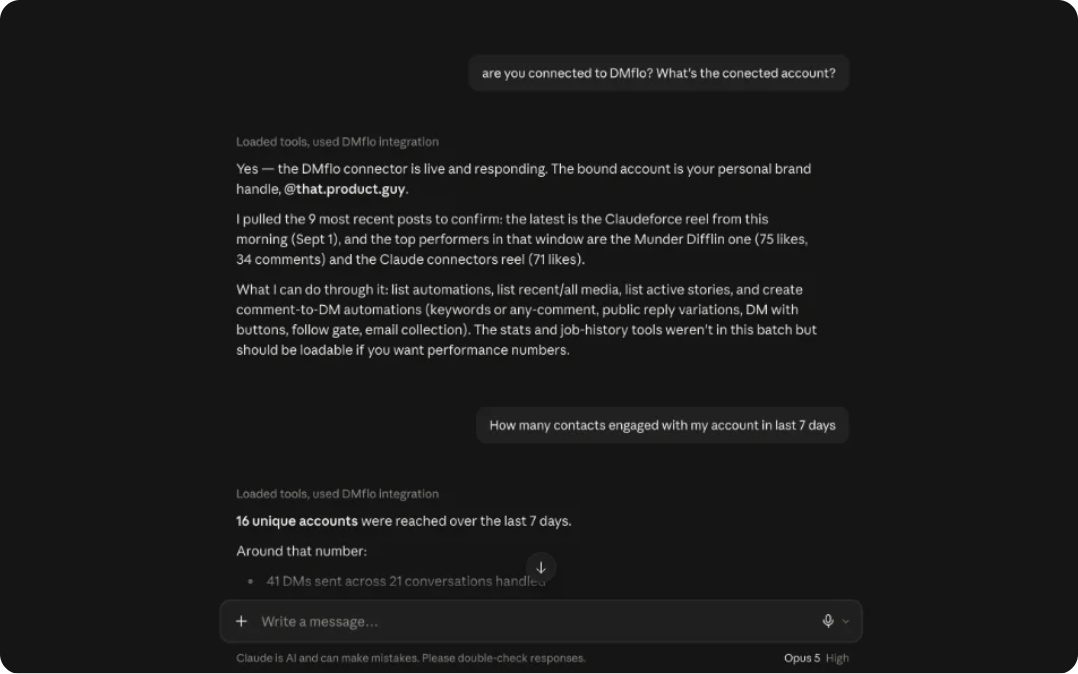Click the paragraph starting 'What I can do'
Viewport: 1078px width, 674px height.
pos(526,320)
